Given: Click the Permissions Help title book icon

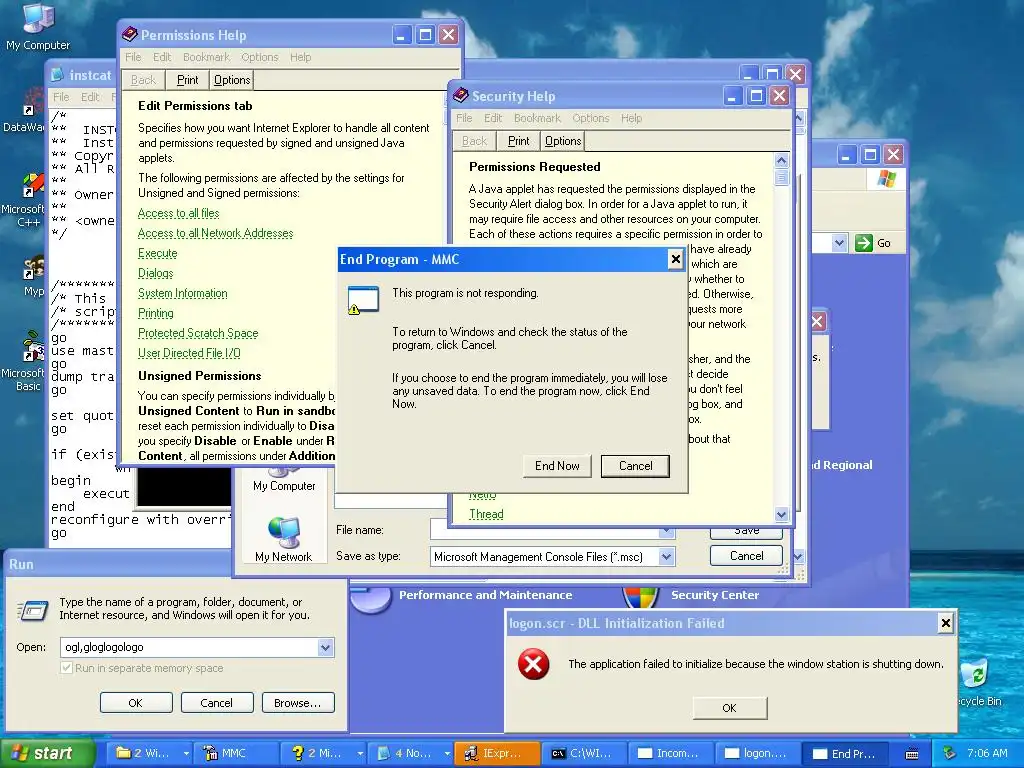Looking at the screenshot, I should pyautogui.click(x=129, y=34).
